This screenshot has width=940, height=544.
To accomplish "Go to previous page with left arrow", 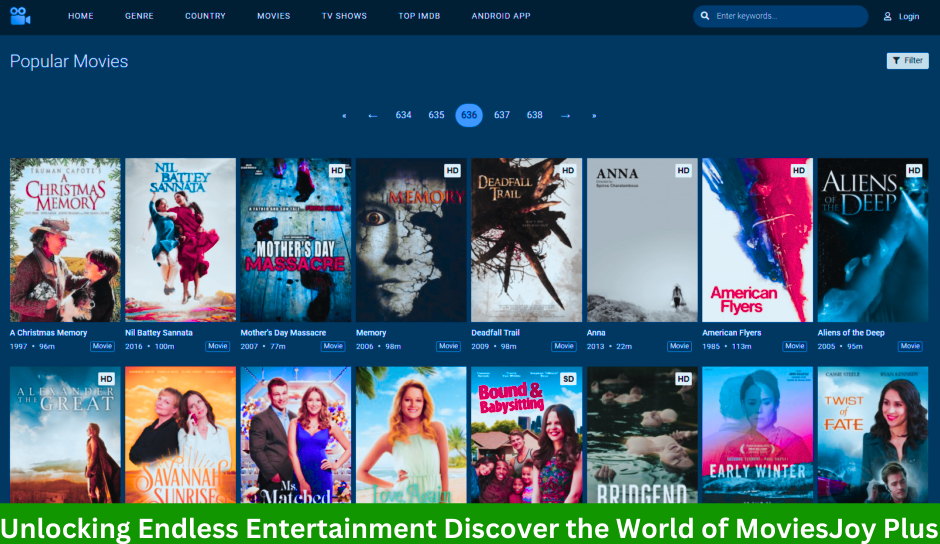I will 372,116.
